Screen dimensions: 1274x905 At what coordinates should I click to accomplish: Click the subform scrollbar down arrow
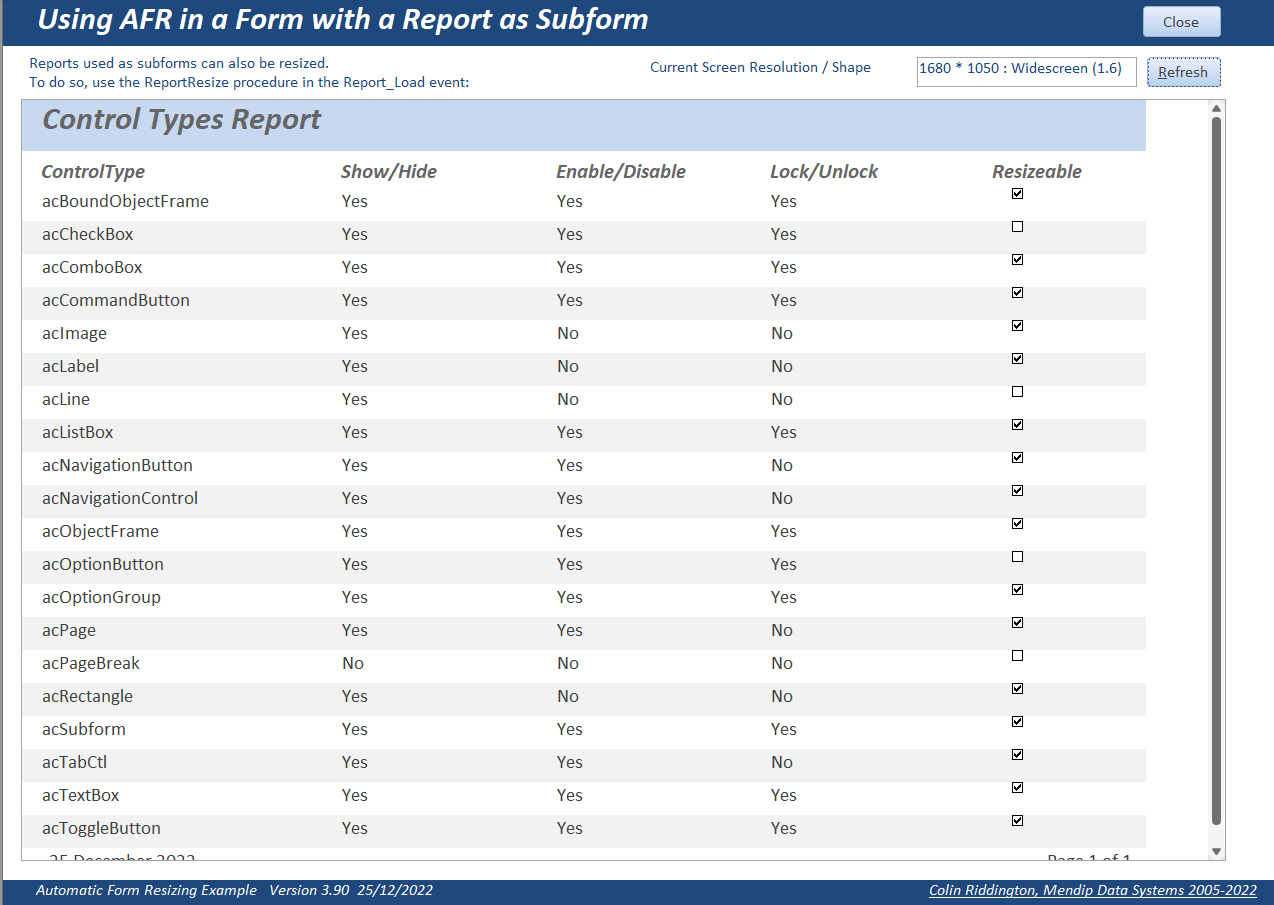[x=1216, y=851]
